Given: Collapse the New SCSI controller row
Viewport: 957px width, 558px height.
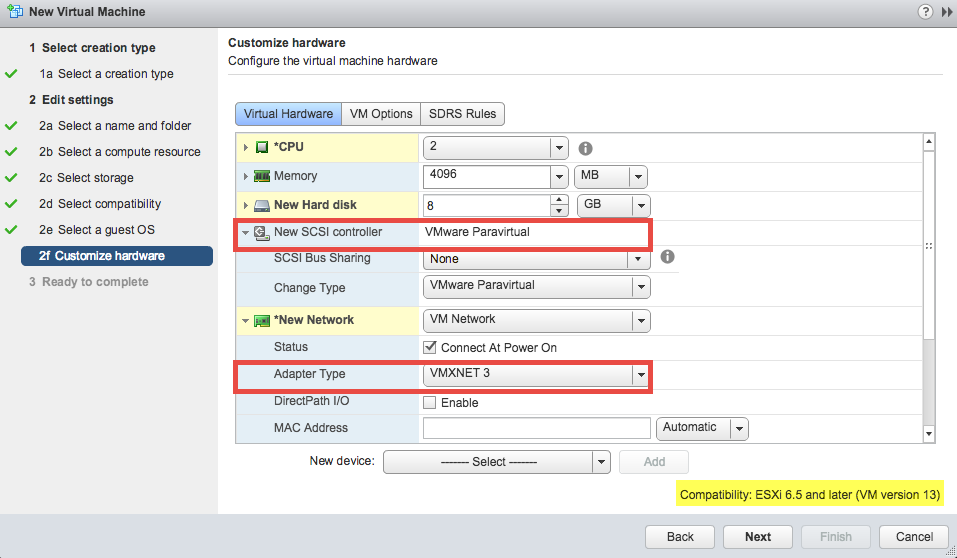Looking at the screenshot, I should [245, 233].
